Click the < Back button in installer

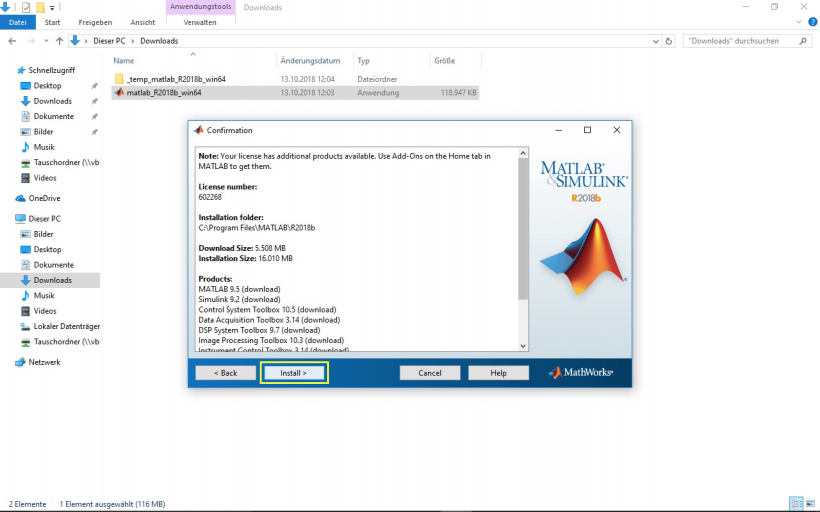(x=225, y=373)
